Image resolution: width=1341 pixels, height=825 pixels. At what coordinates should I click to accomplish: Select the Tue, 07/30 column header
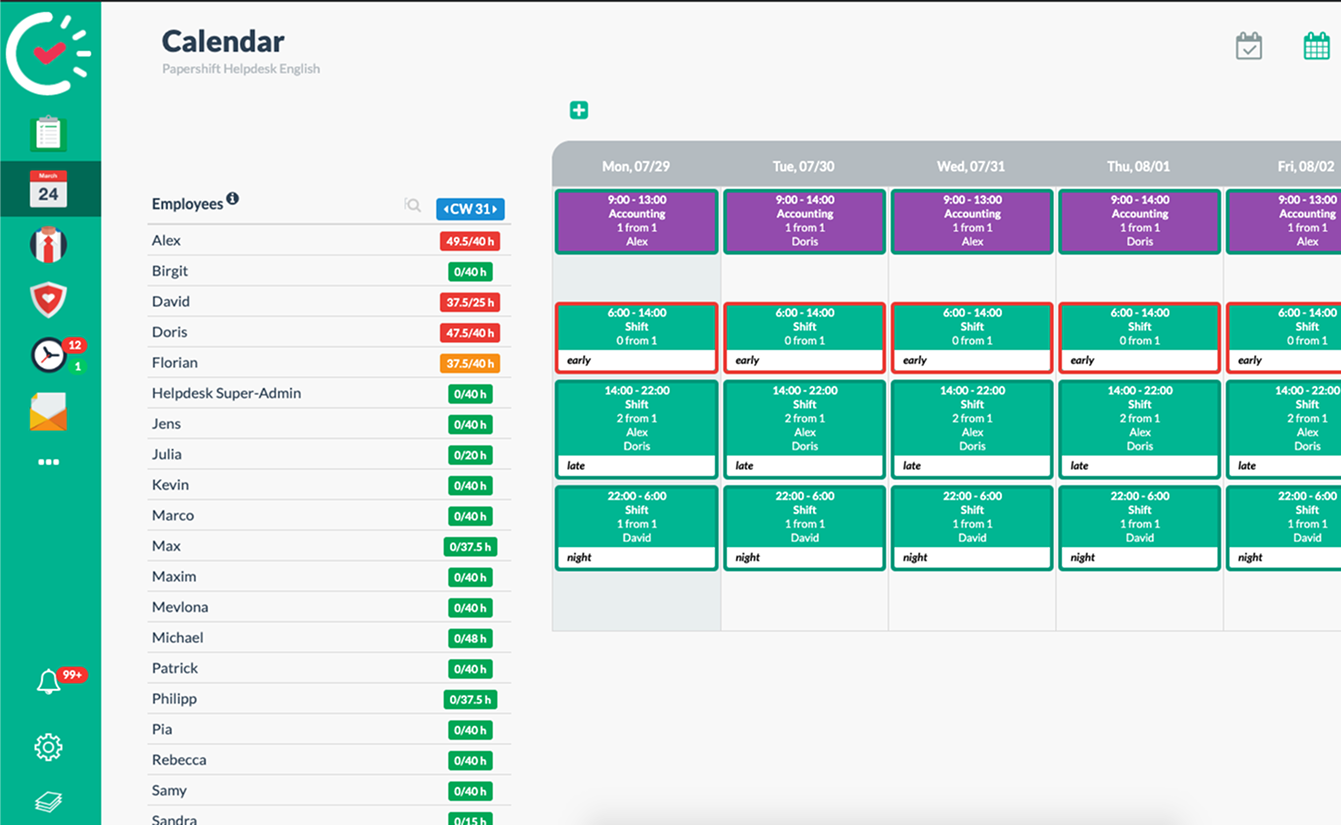(804, 166)
